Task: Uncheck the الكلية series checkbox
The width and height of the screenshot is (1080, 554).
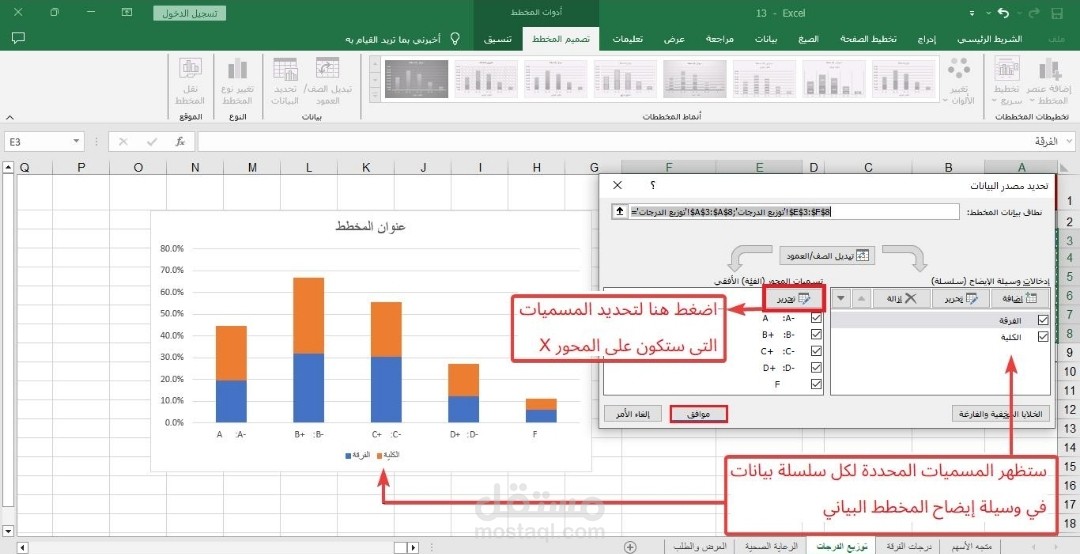Action: tap(1043, 337)
